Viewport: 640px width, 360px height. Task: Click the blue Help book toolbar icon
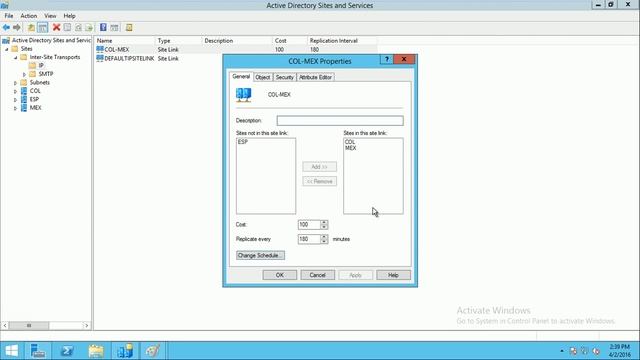point(103,27)
